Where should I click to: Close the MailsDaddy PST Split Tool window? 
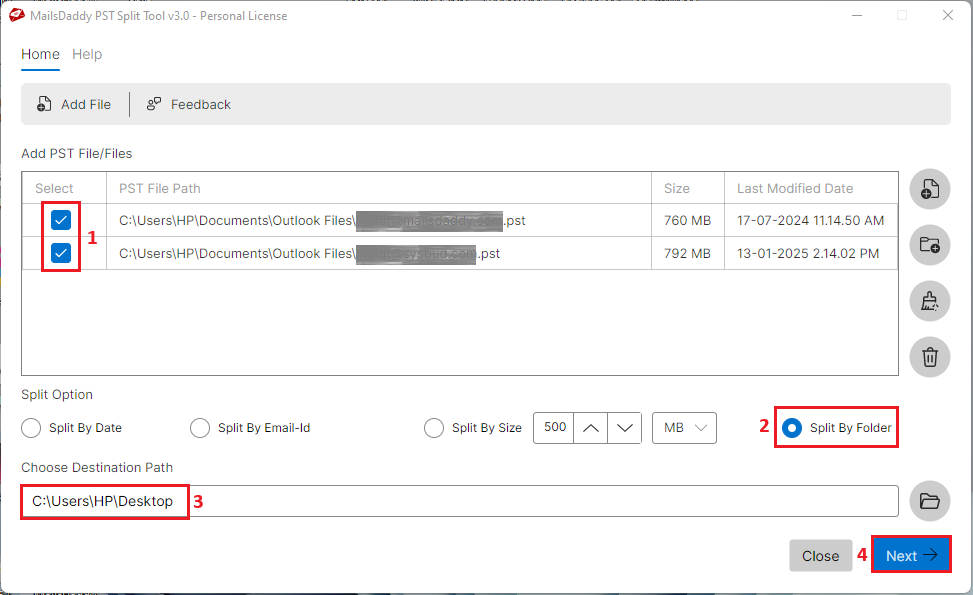[948, 16]
